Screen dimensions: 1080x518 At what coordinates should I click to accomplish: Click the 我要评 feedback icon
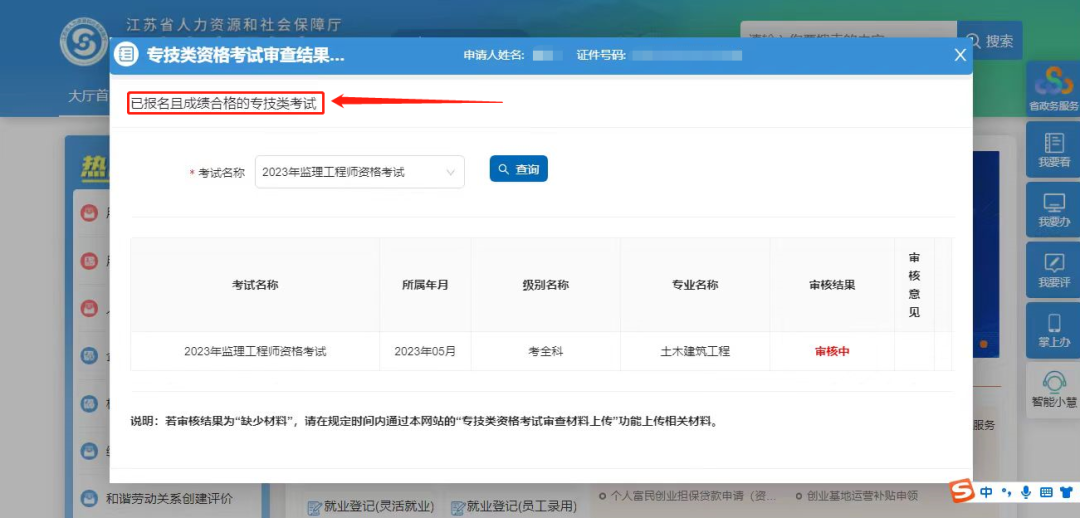(x=1053, y=270)
